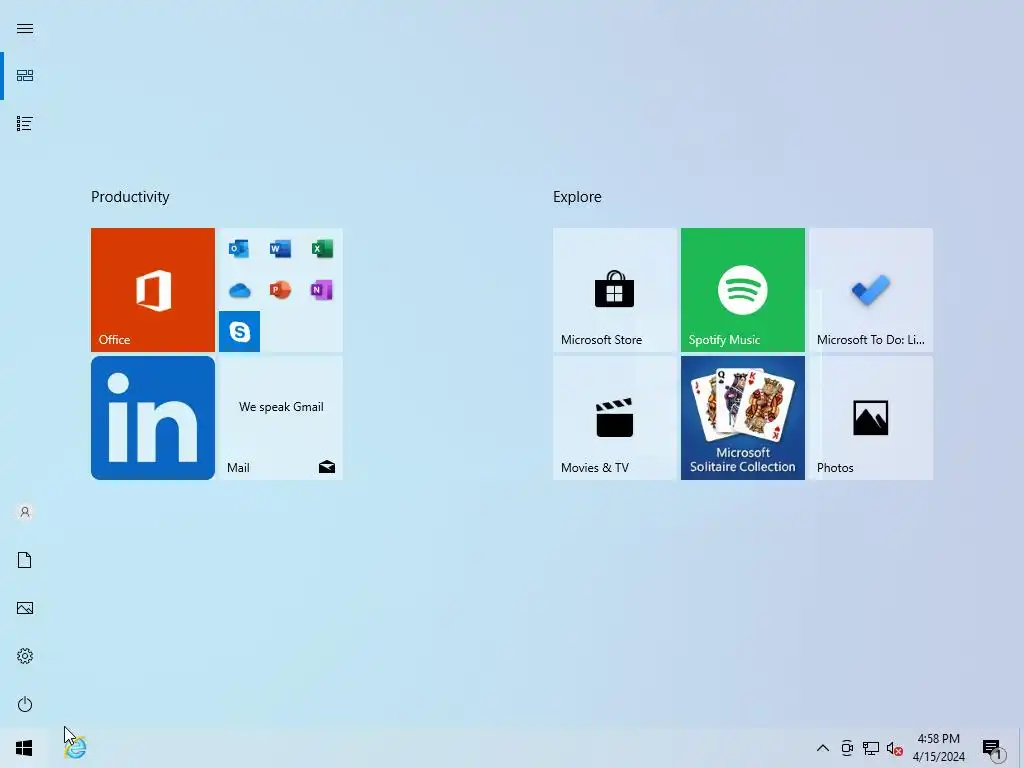The width and height of the screenshot is (1024, 768).
Task: Open the LinkedIn tile
Action: [153, 418]
